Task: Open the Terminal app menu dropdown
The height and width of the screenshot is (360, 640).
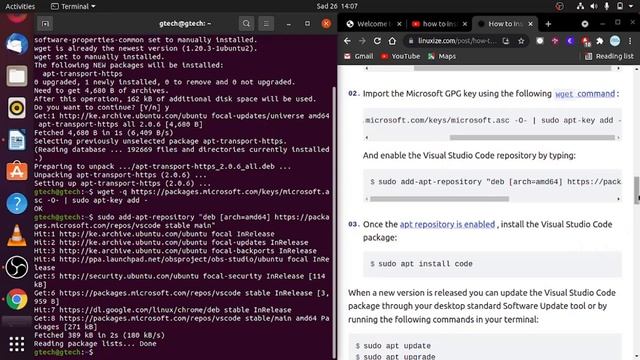Action: pos(73,6)
